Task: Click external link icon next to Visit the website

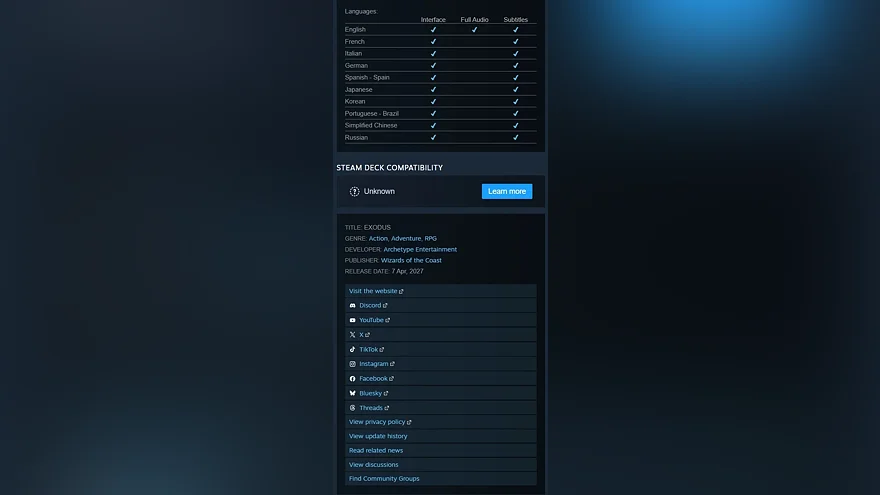Action: pyautogui.click(x=401, y=291)
